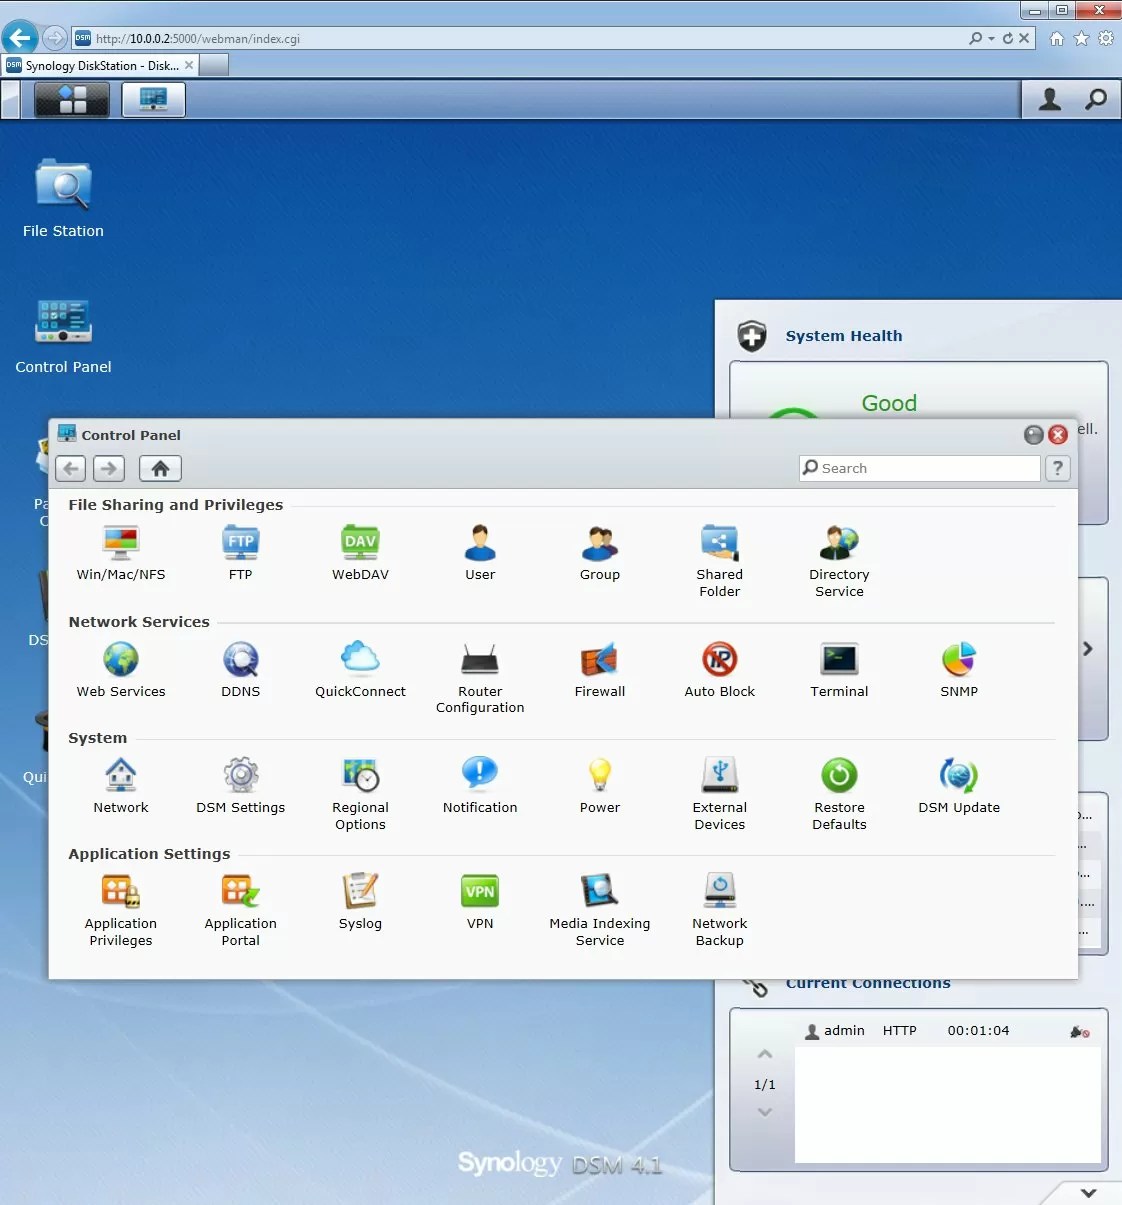1122x1205 pixels.
Task: Expand the widget panel right chevron
Action: click(1088, 649)
